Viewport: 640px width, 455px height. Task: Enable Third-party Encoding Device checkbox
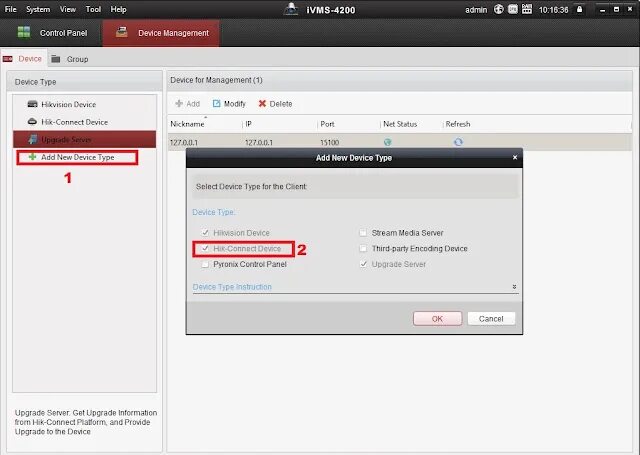(363, 248)
